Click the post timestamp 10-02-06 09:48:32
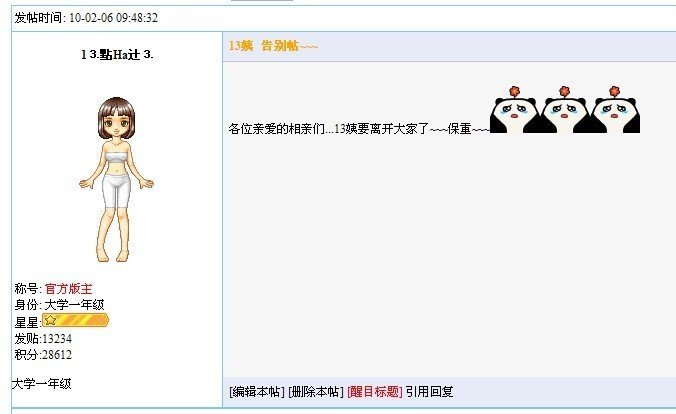 [113, 18]
